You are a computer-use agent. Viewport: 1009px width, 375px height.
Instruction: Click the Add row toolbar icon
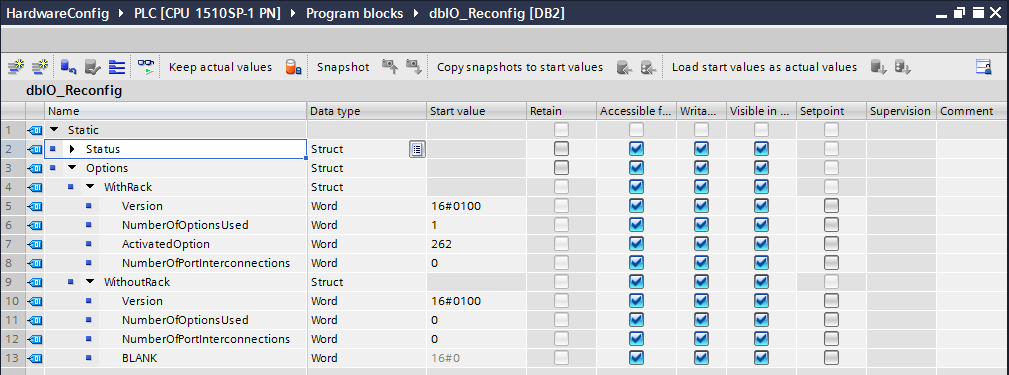(x=41, y=67)
